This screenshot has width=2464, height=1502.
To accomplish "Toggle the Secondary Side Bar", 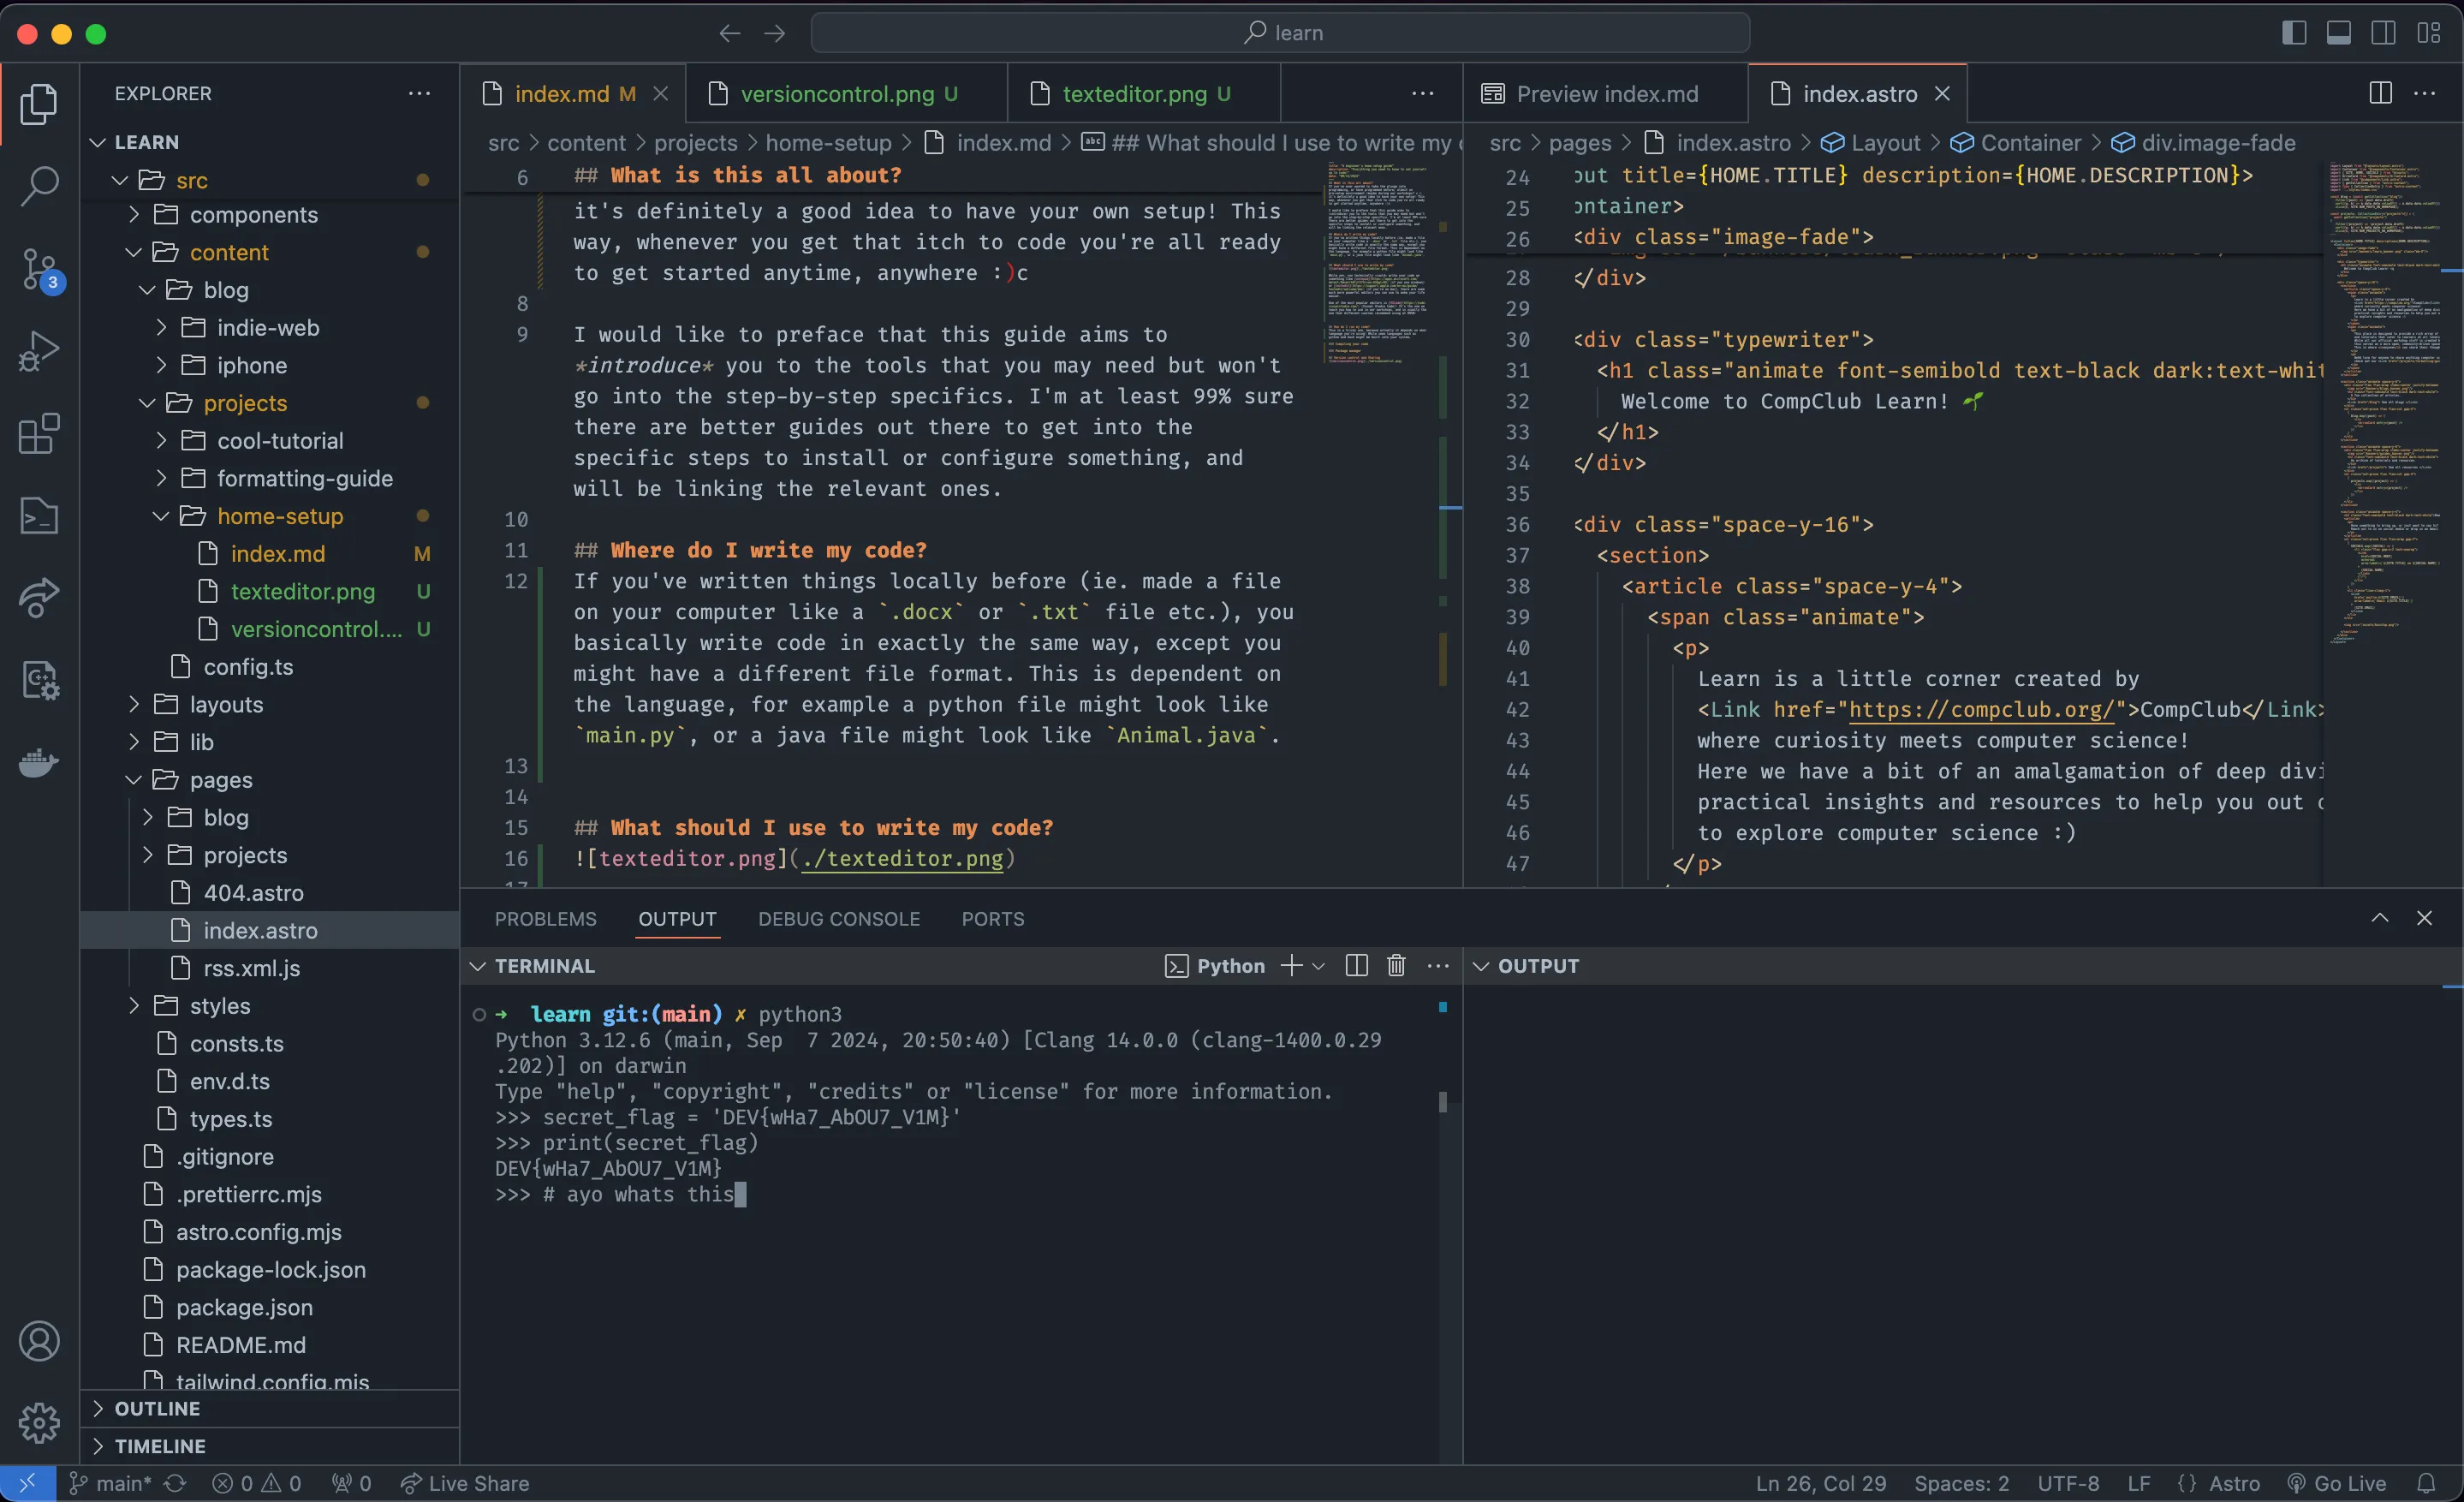I will [2382, 32].
